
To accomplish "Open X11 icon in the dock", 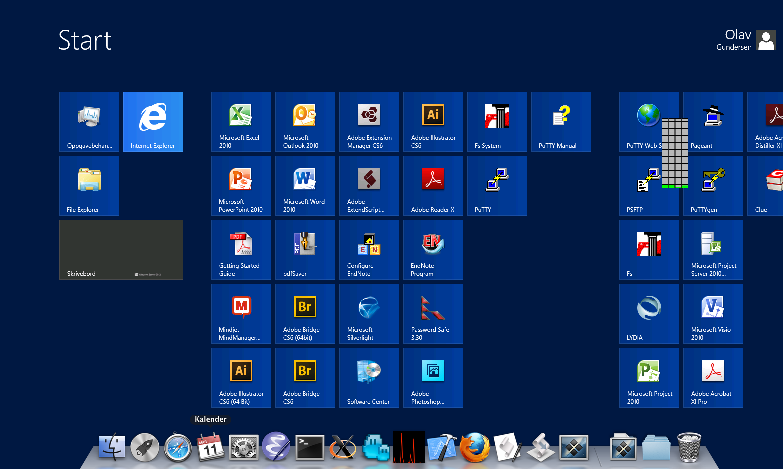I will (x=343, y=447).
